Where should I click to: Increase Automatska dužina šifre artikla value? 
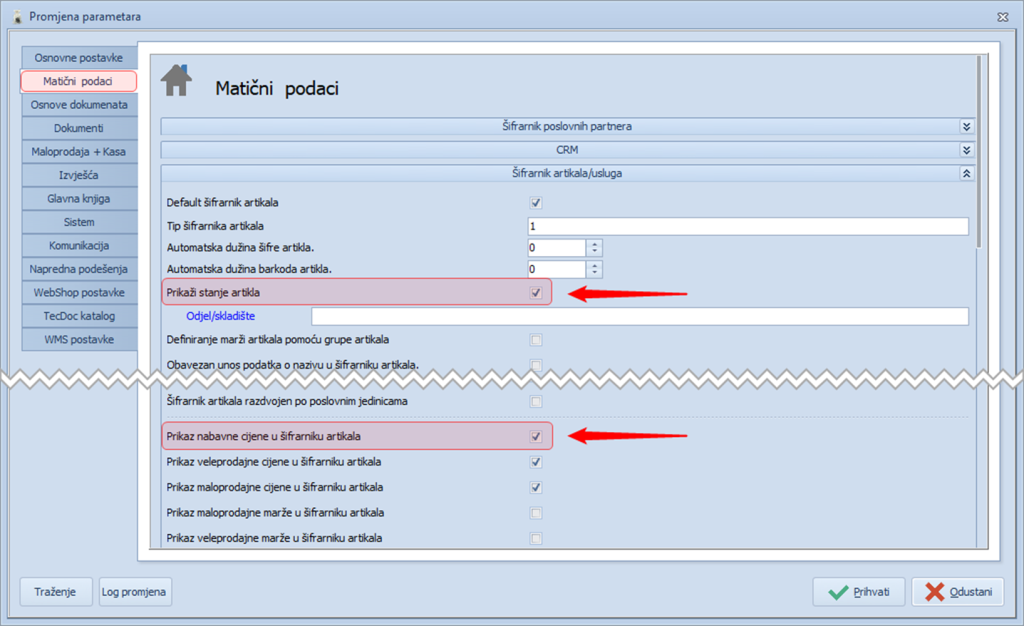[595, 243]
